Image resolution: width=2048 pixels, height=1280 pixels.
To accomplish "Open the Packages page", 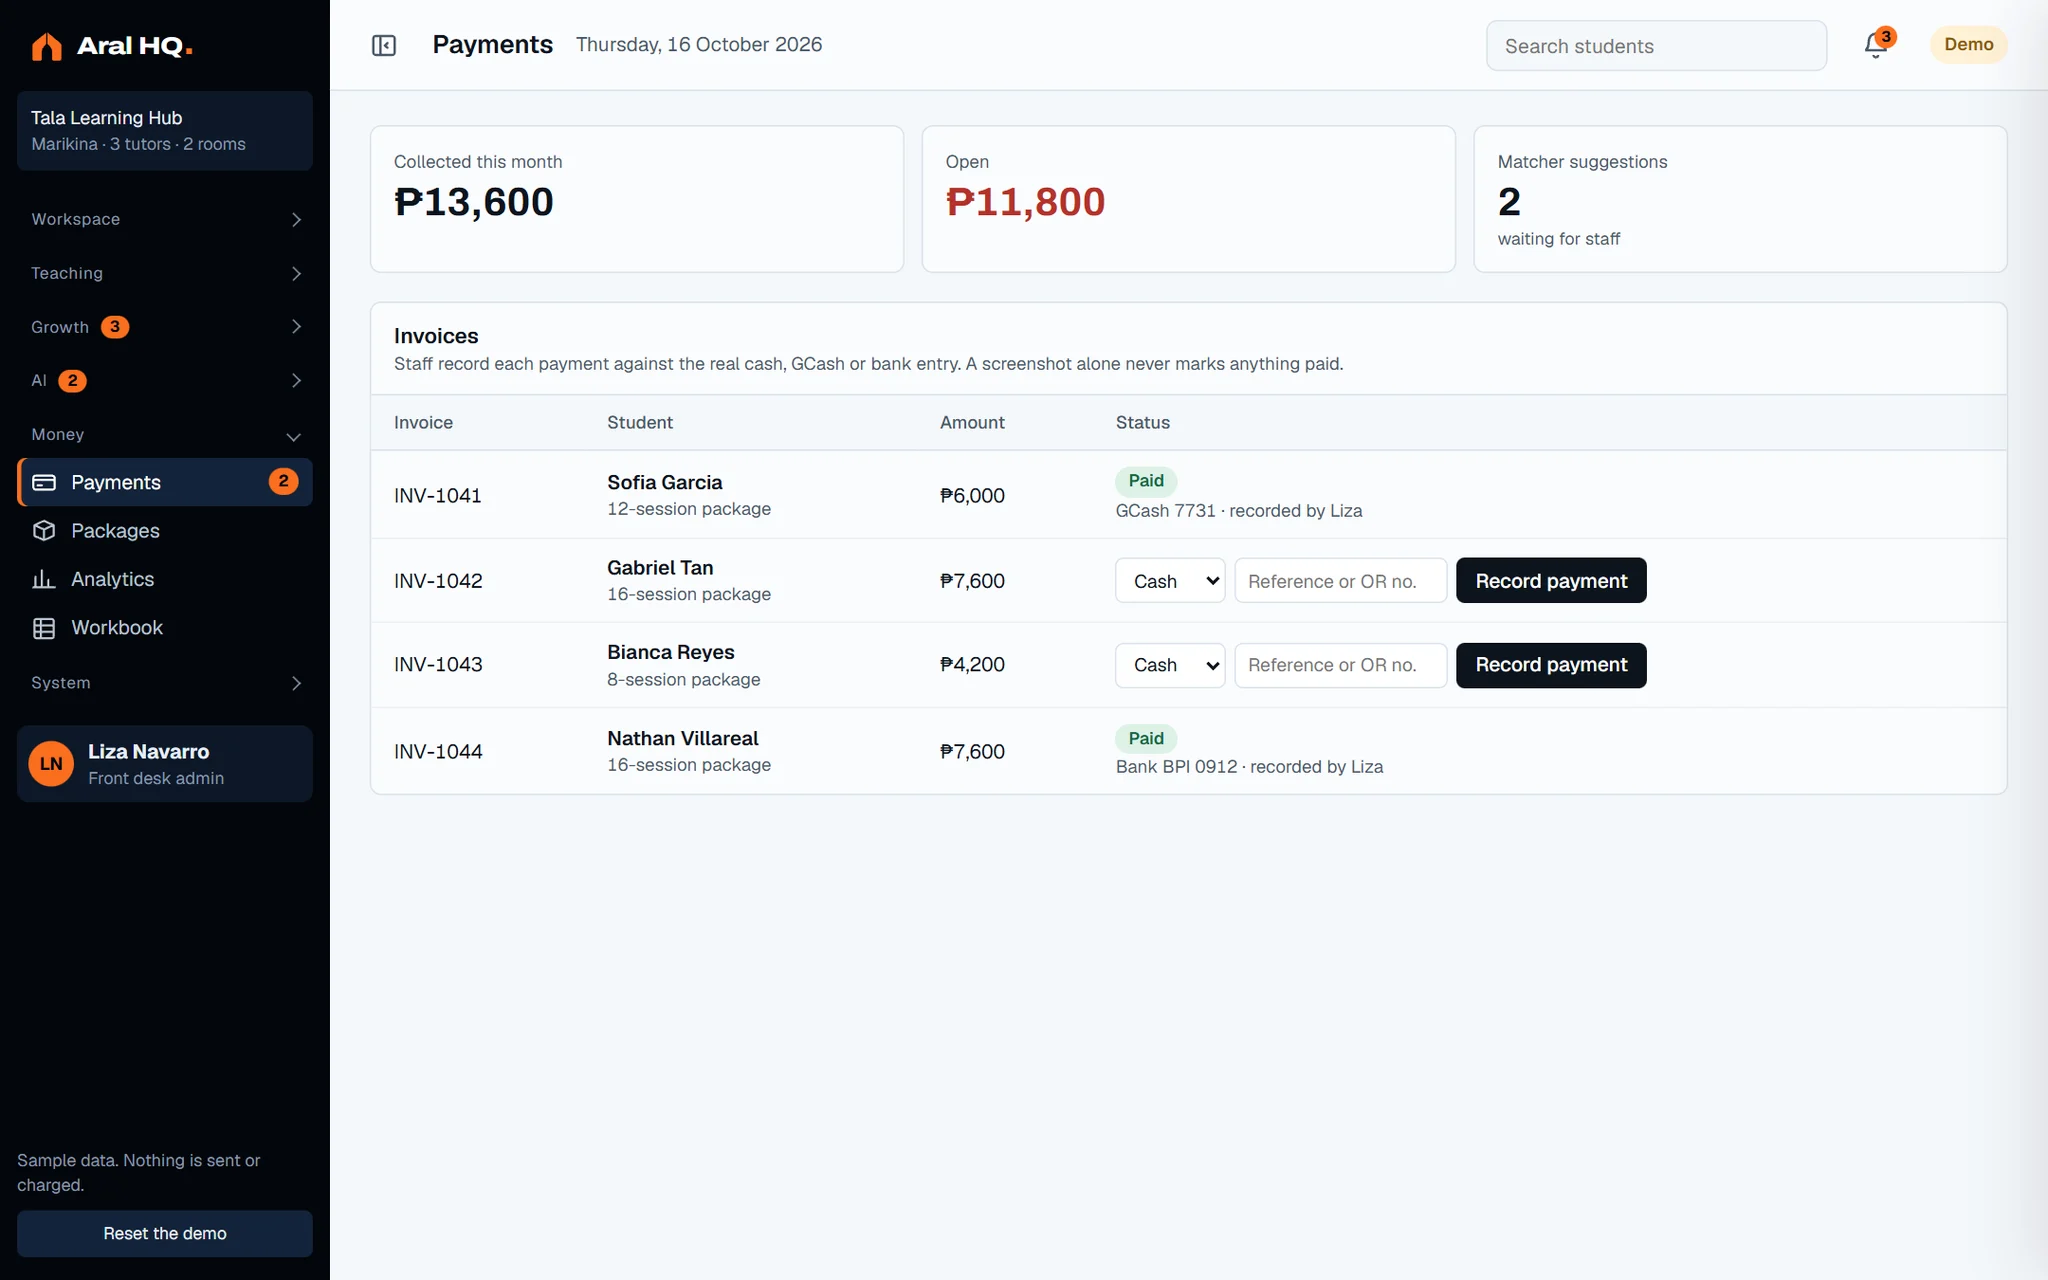I will coord(165,531).
